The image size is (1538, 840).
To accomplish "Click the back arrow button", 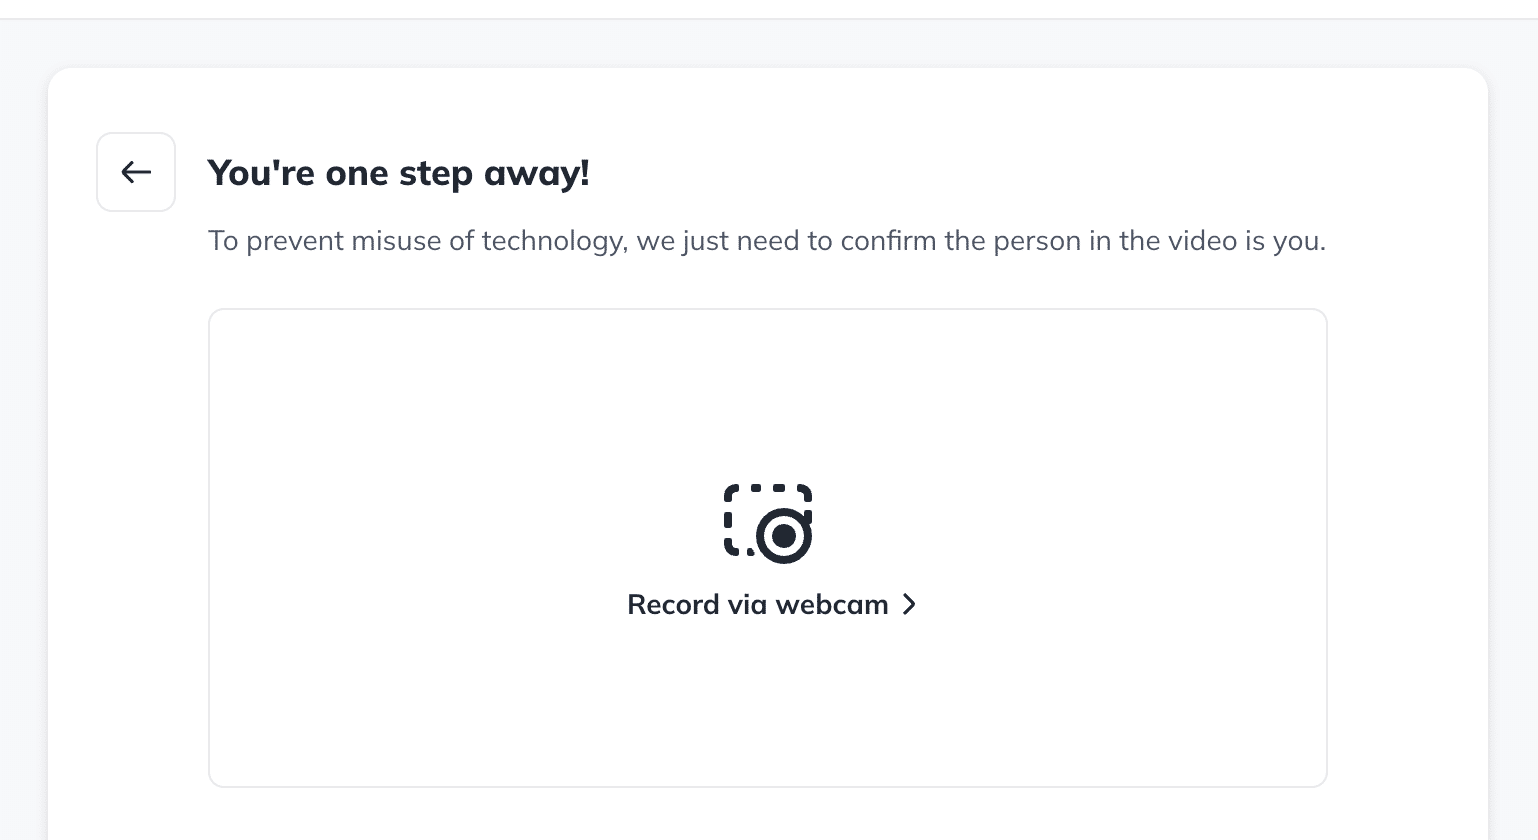I will 136,172.
